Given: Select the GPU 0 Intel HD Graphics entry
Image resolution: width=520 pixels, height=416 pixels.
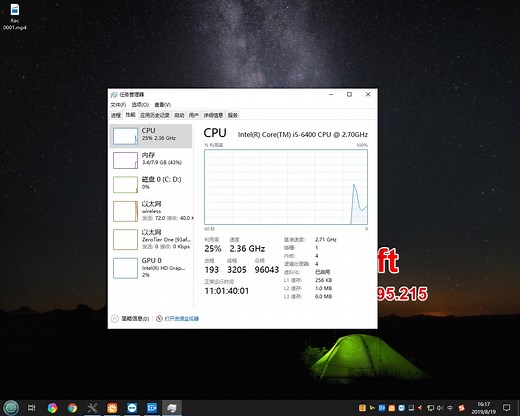Looking at the screenshot, I should (151, 268).
